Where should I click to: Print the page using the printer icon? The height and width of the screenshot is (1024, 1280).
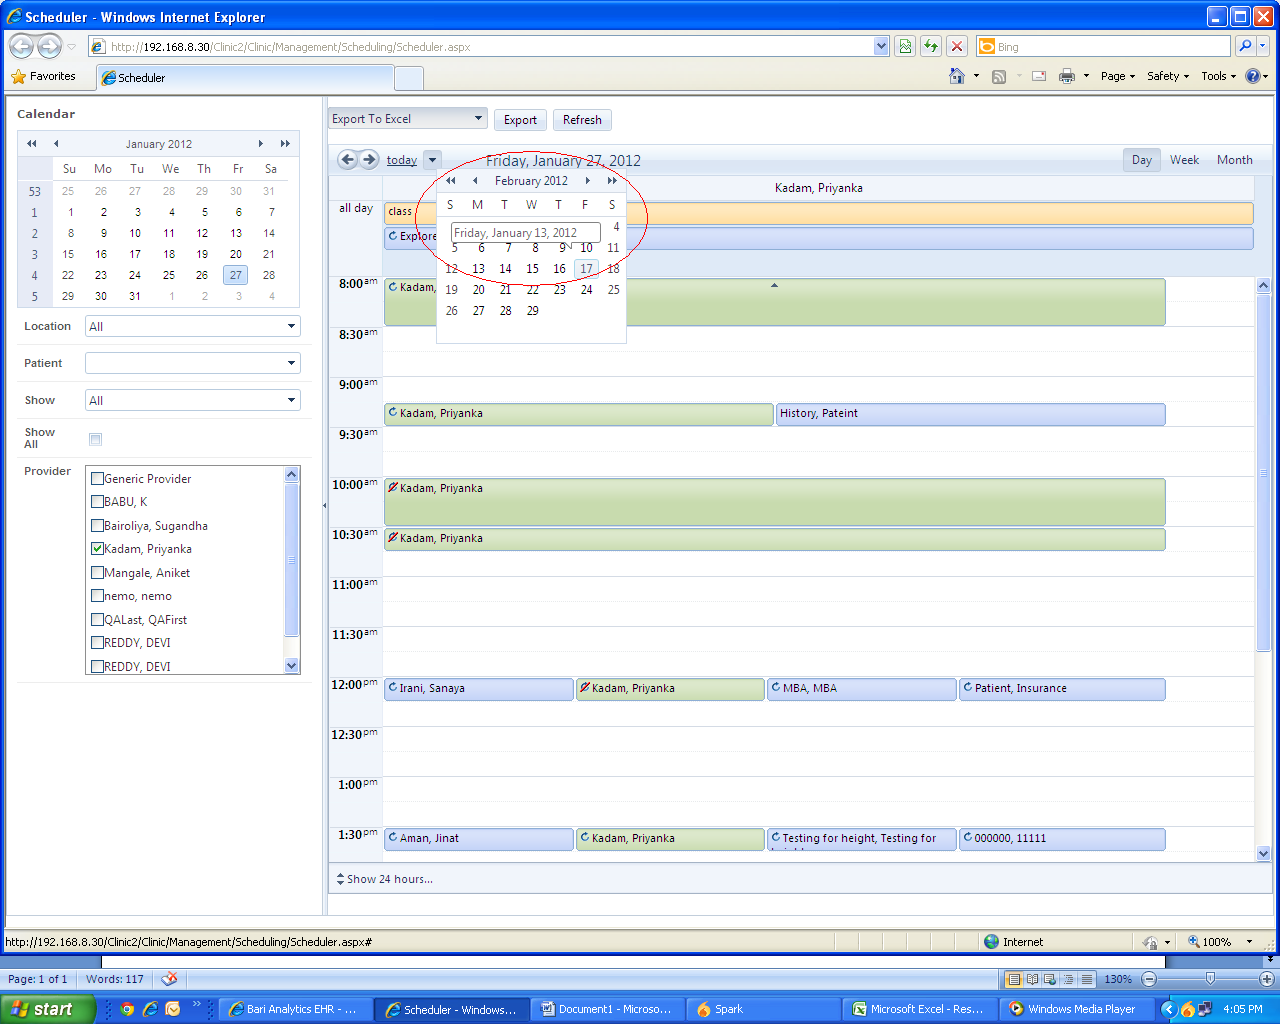tap(1067, 76)
